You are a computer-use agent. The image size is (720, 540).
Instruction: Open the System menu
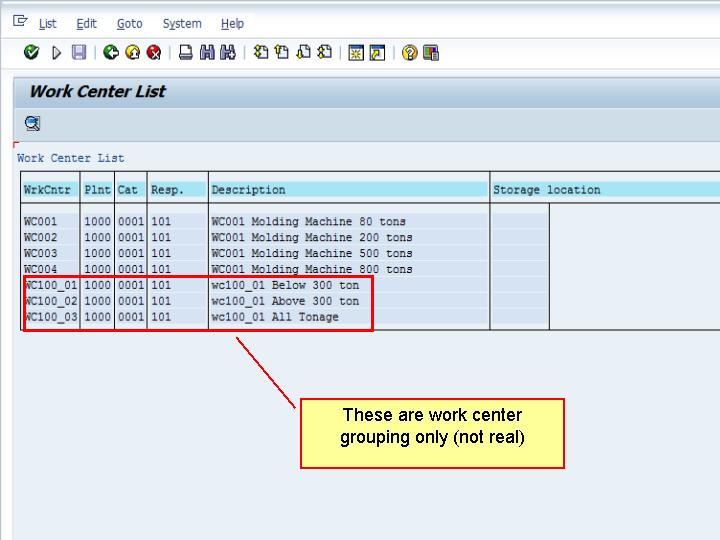coord(182,23)
